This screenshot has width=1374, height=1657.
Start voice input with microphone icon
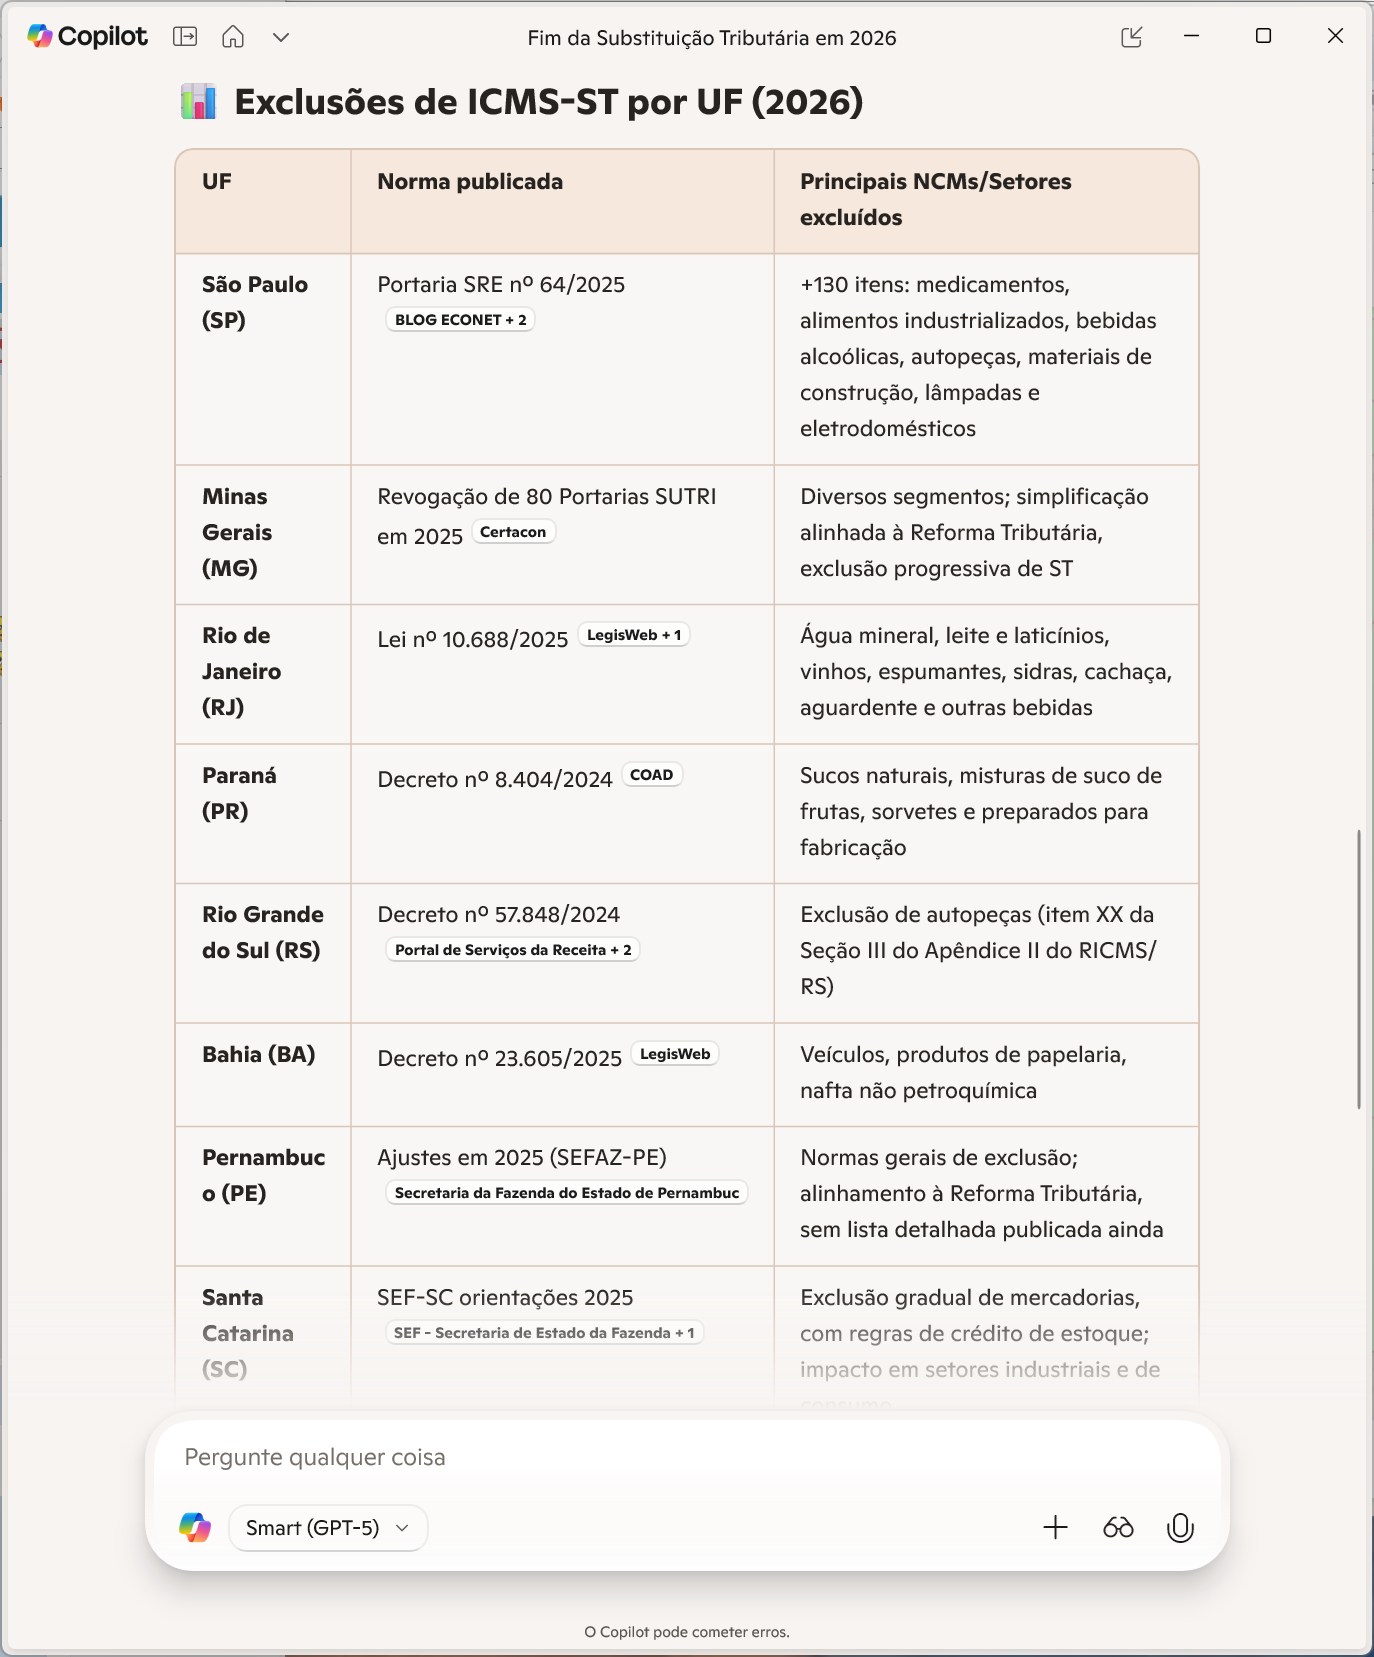1180,1527
